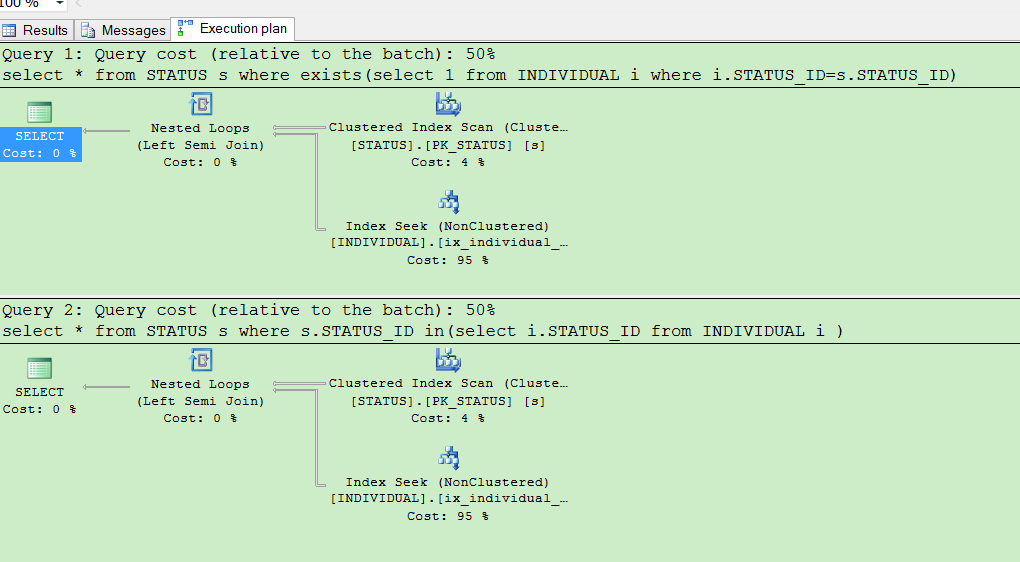The height and width of the screenshot is (562, 1020).
Task: Click the [INDIVIDUAL].[ix_individual_ label in Query 1
Action: pyautogui.click(x=449, y=243)
